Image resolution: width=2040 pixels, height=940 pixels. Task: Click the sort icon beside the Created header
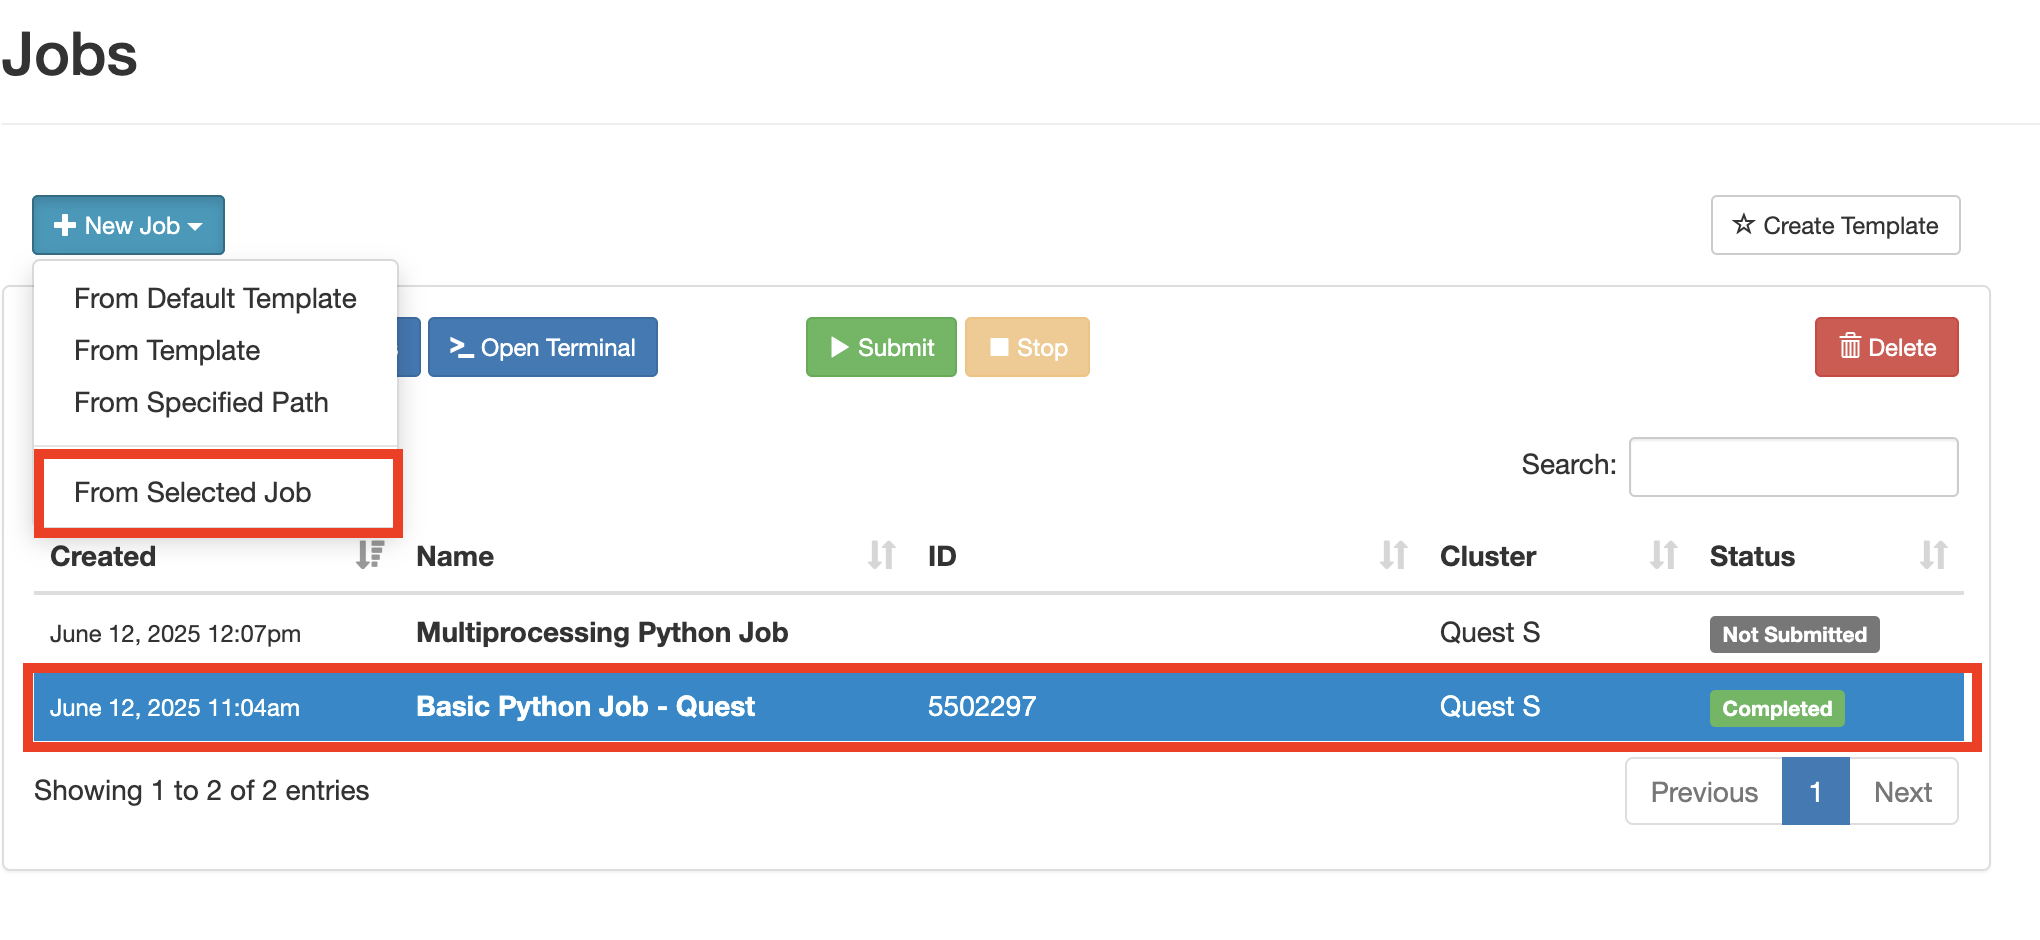[369, 556]
